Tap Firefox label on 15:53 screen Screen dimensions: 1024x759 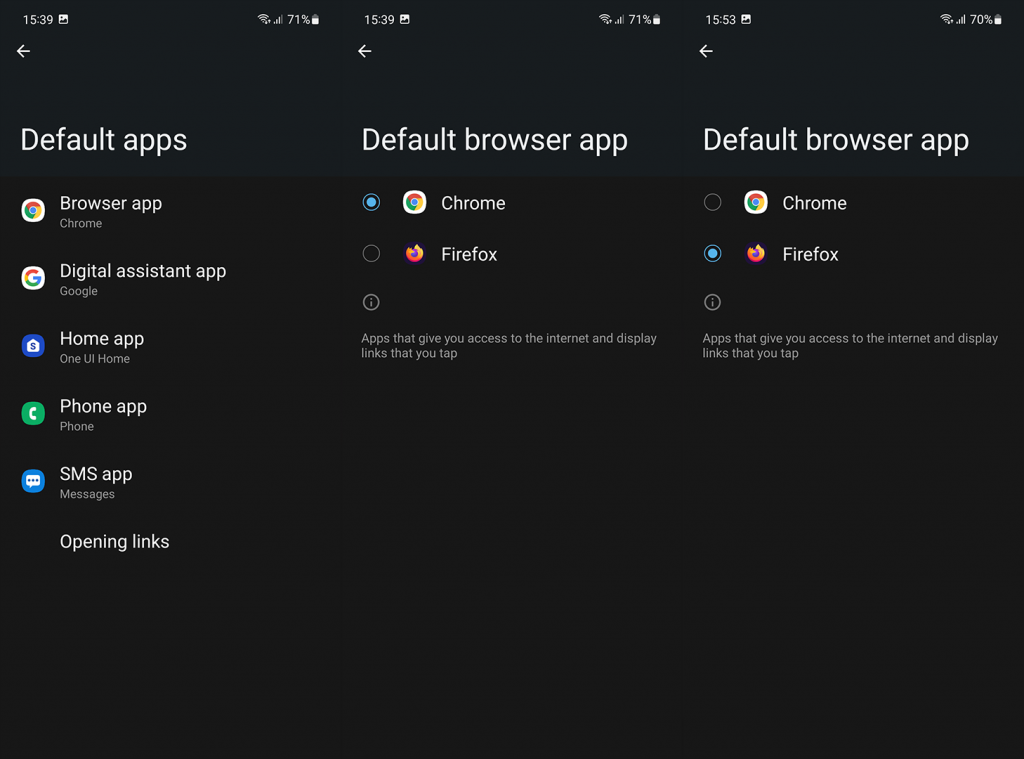[x=810, y=254]
